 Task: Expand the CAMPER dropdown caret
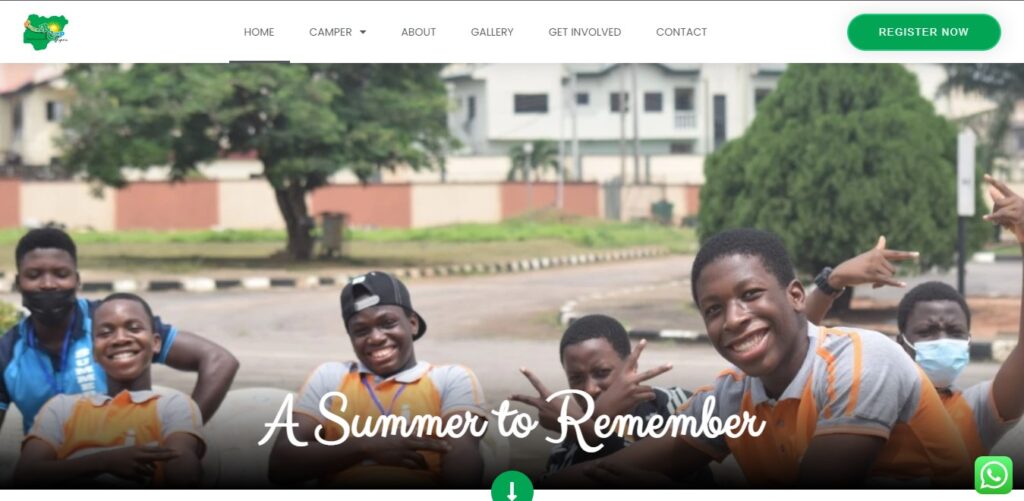point(363,32)
